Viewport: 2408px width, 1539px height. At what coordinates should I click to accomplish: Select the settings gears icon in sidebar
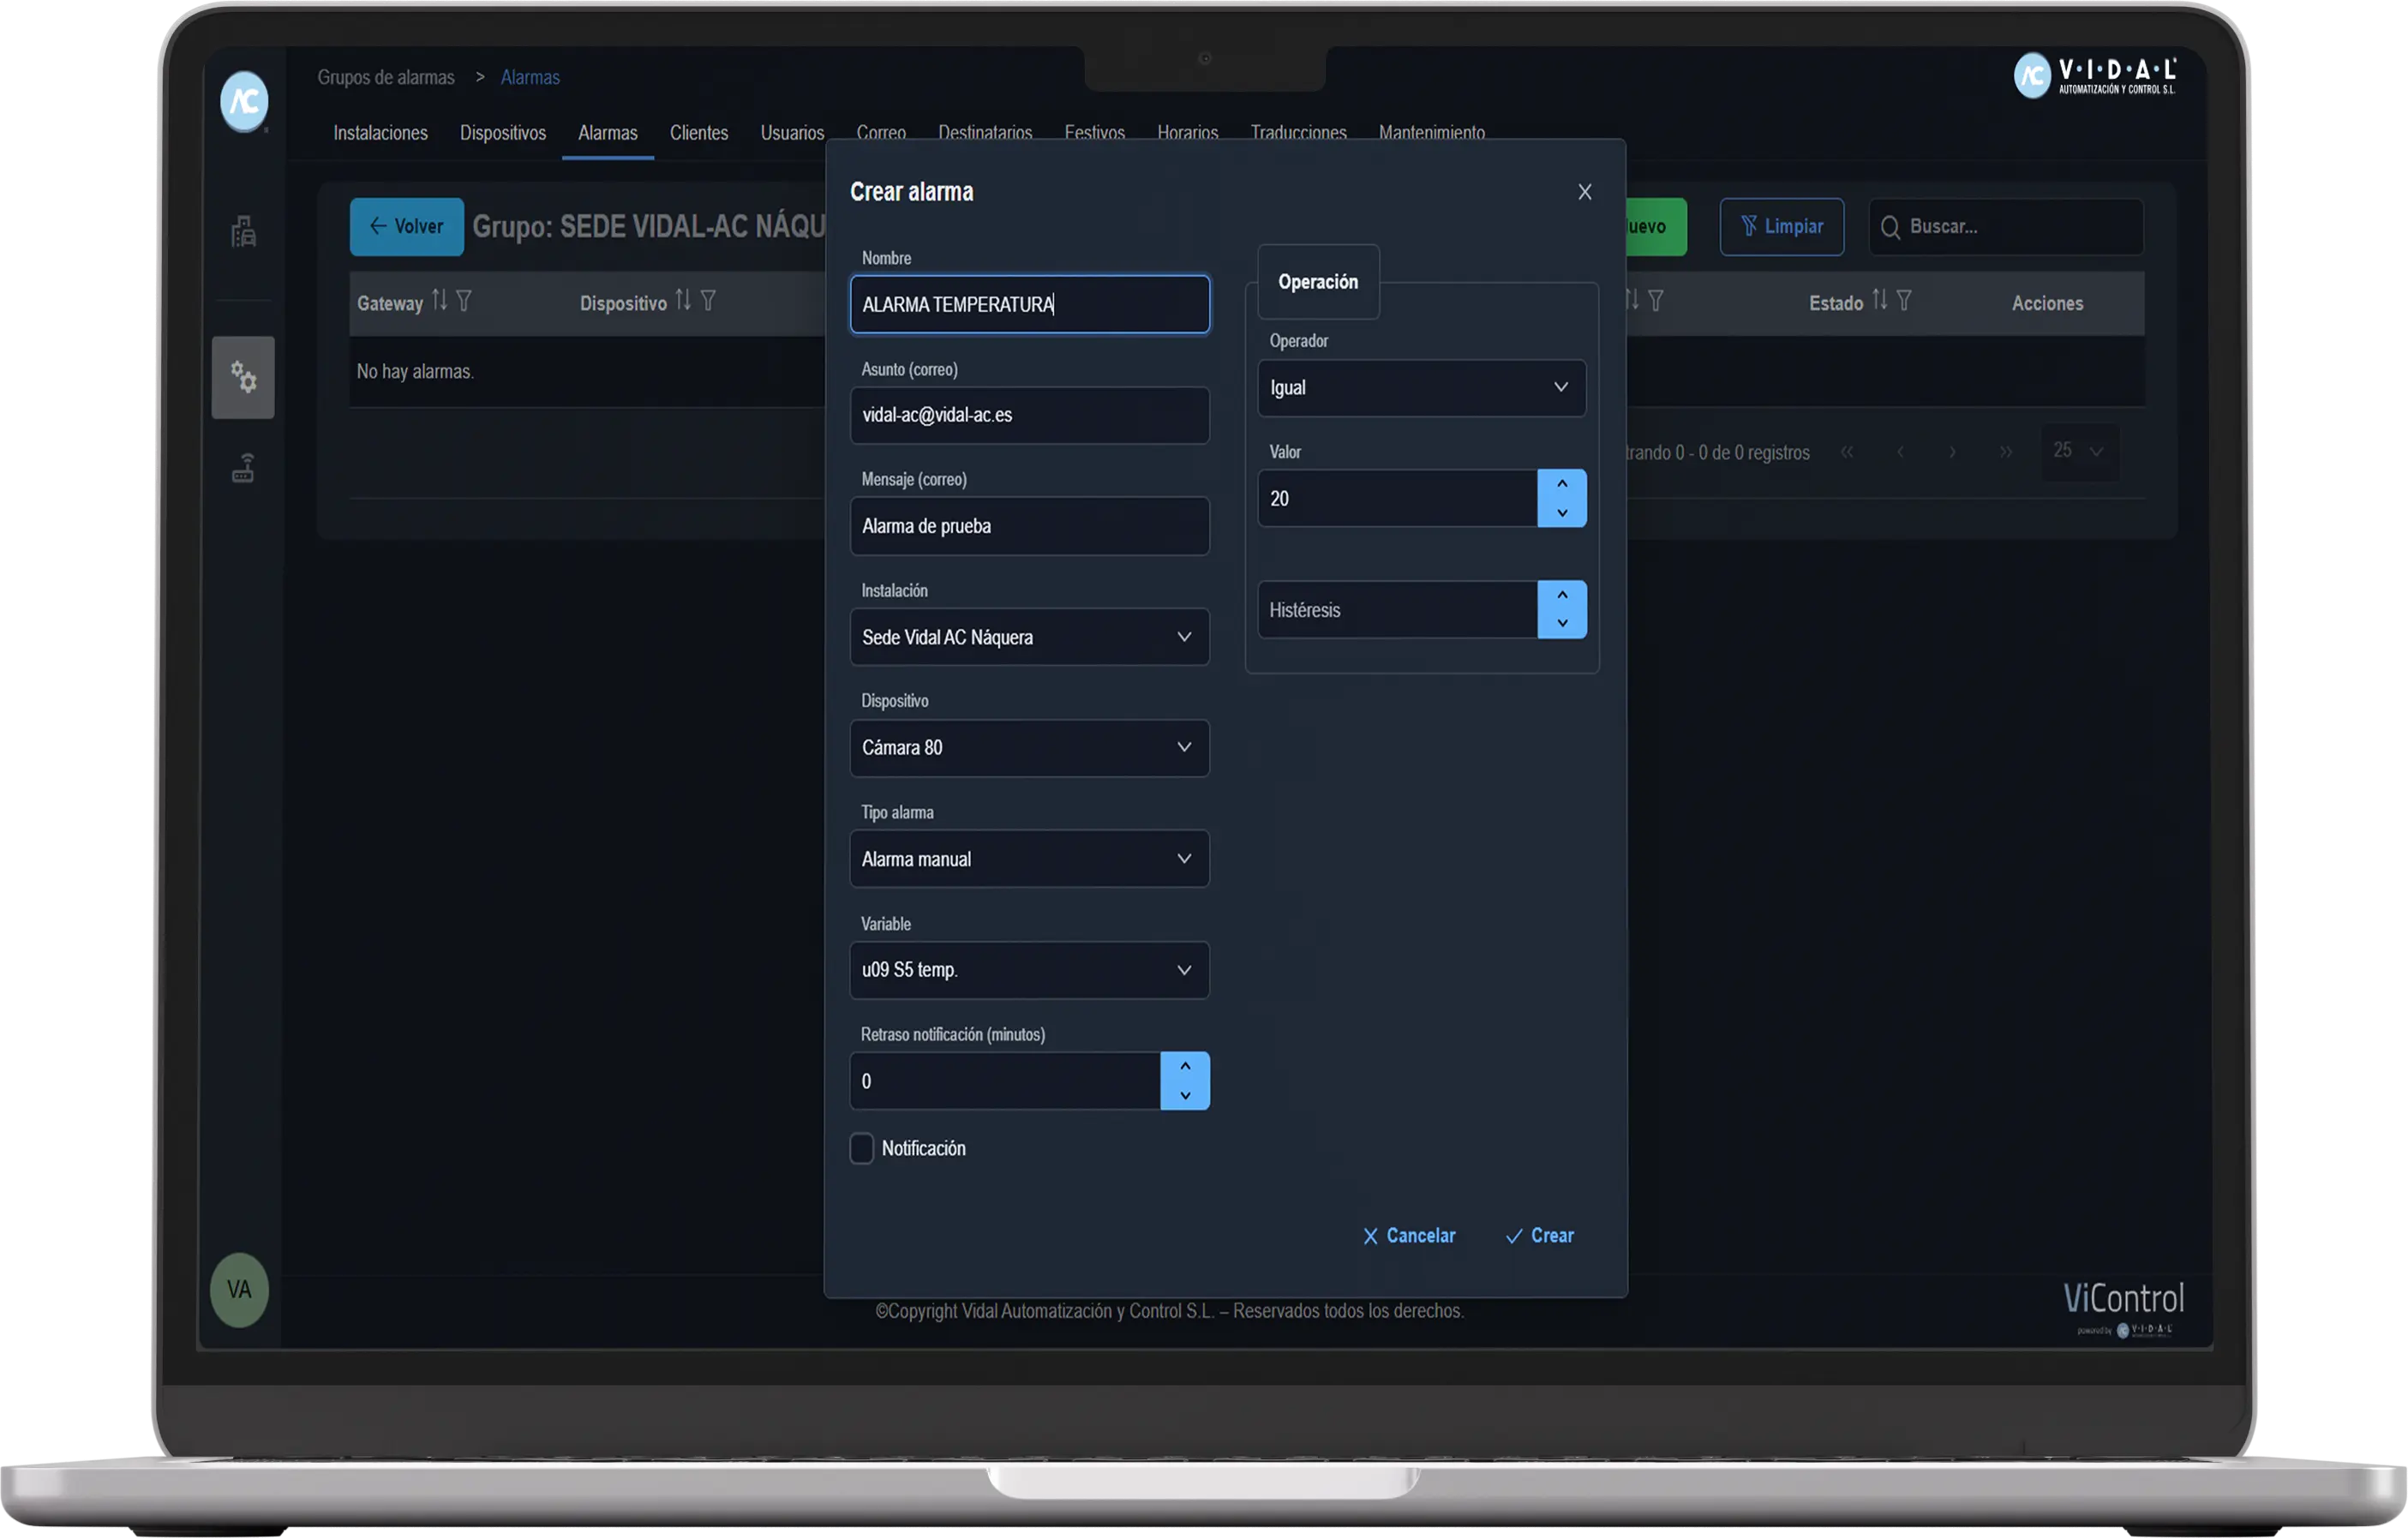(x=243, y=377)
